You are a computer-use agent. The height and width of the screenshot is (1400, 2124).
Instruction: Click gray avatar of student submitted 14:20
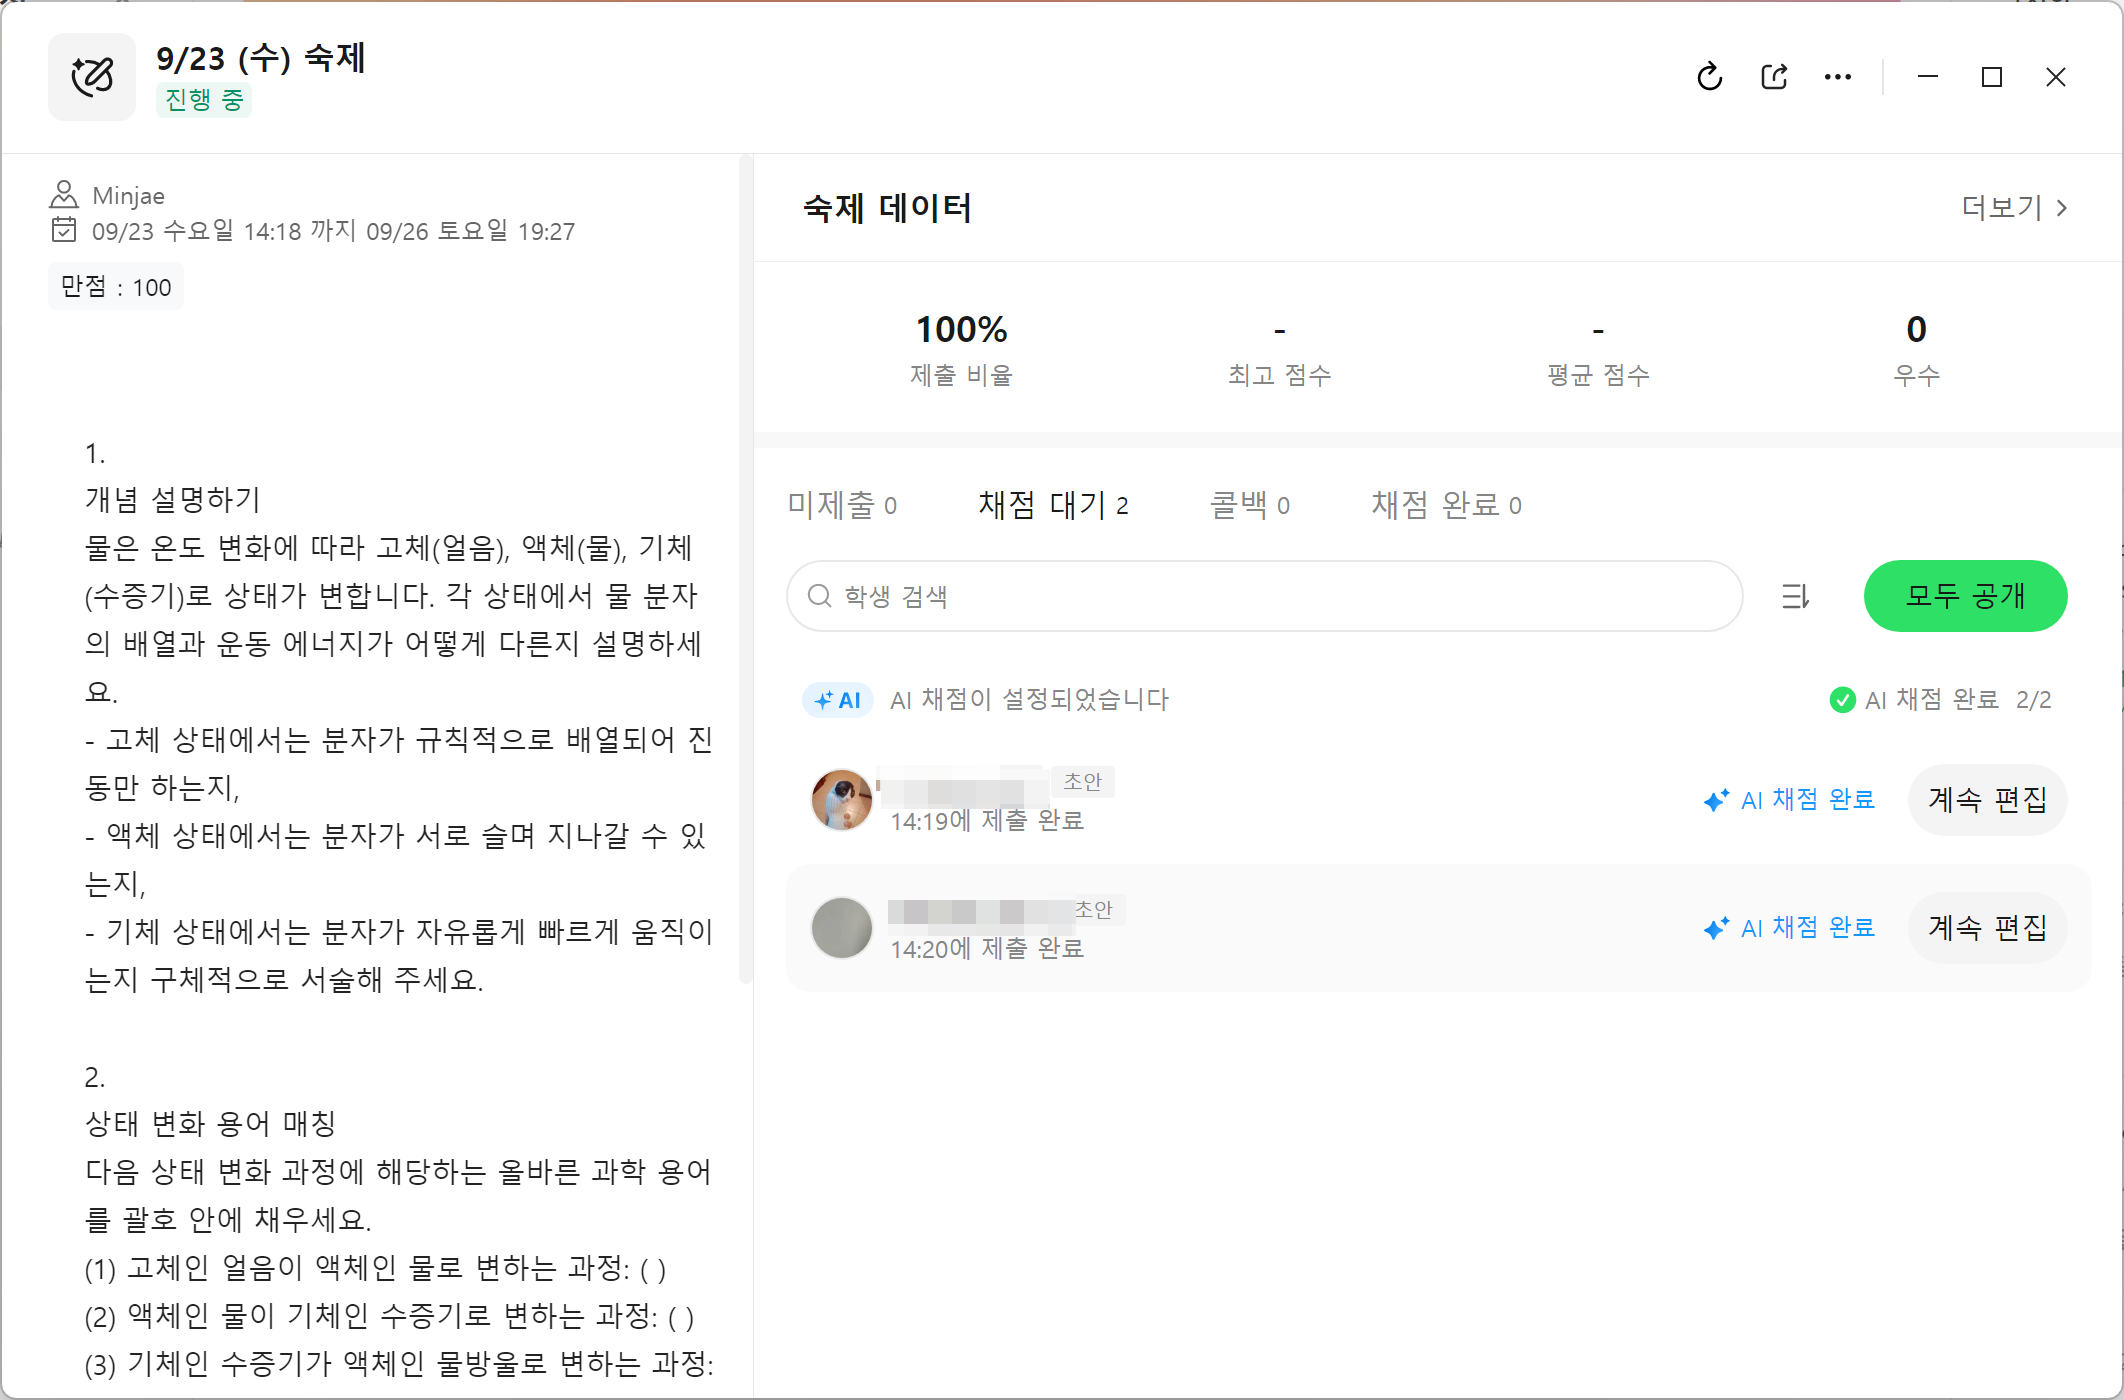[x=842, y=928]
